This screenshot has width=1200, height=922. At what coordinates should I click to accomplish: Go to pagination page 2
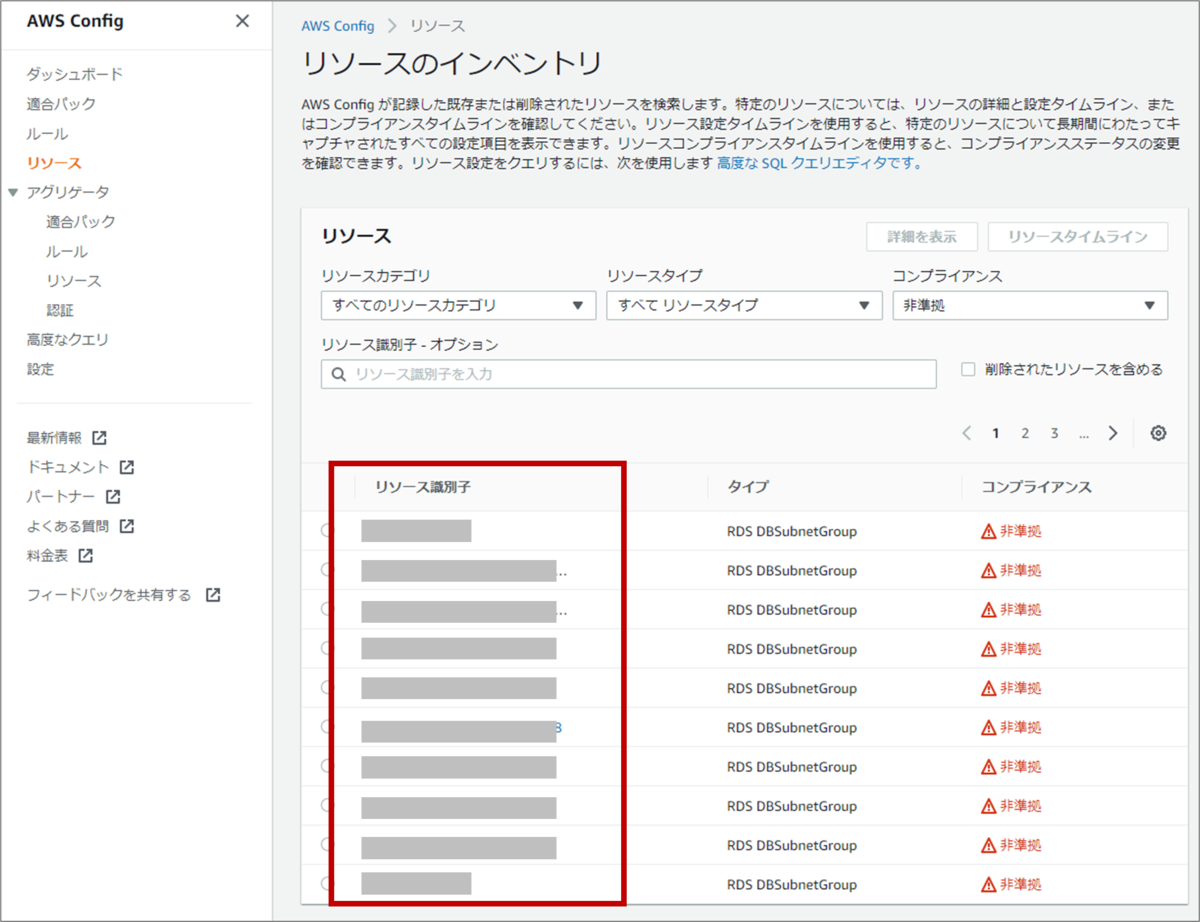pos(1025,434)
